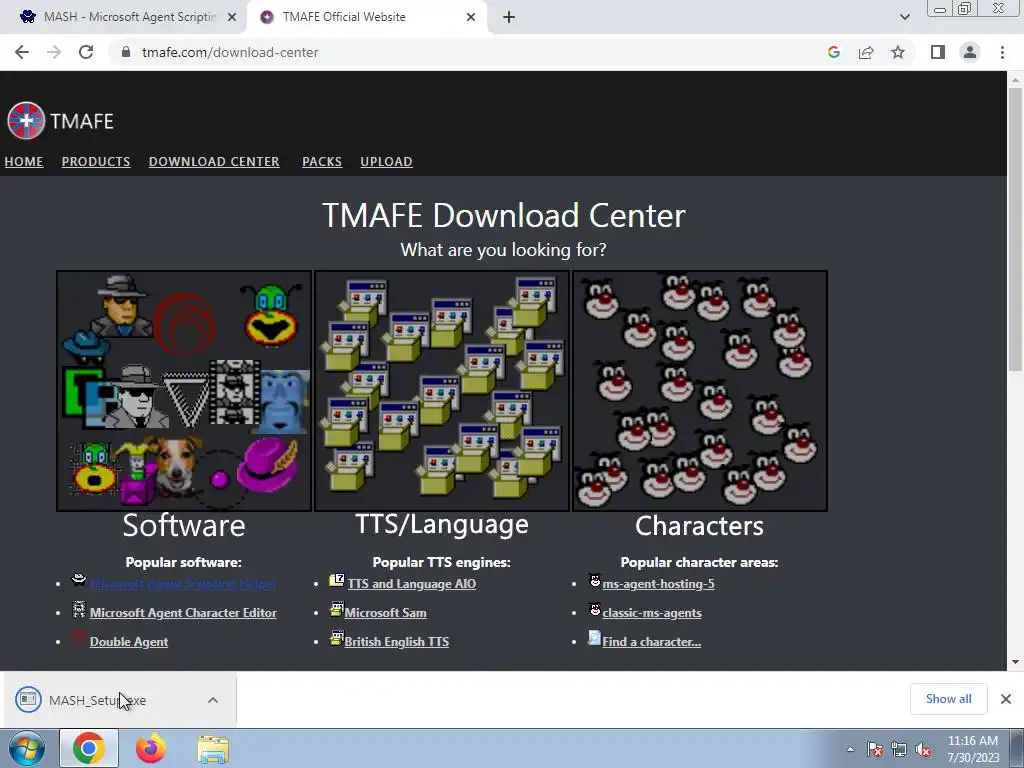This screenshot has width=1024, height=768.
Task: Open the DOWNLOAD CENTER nav link
Action: (x=214, y=161)
